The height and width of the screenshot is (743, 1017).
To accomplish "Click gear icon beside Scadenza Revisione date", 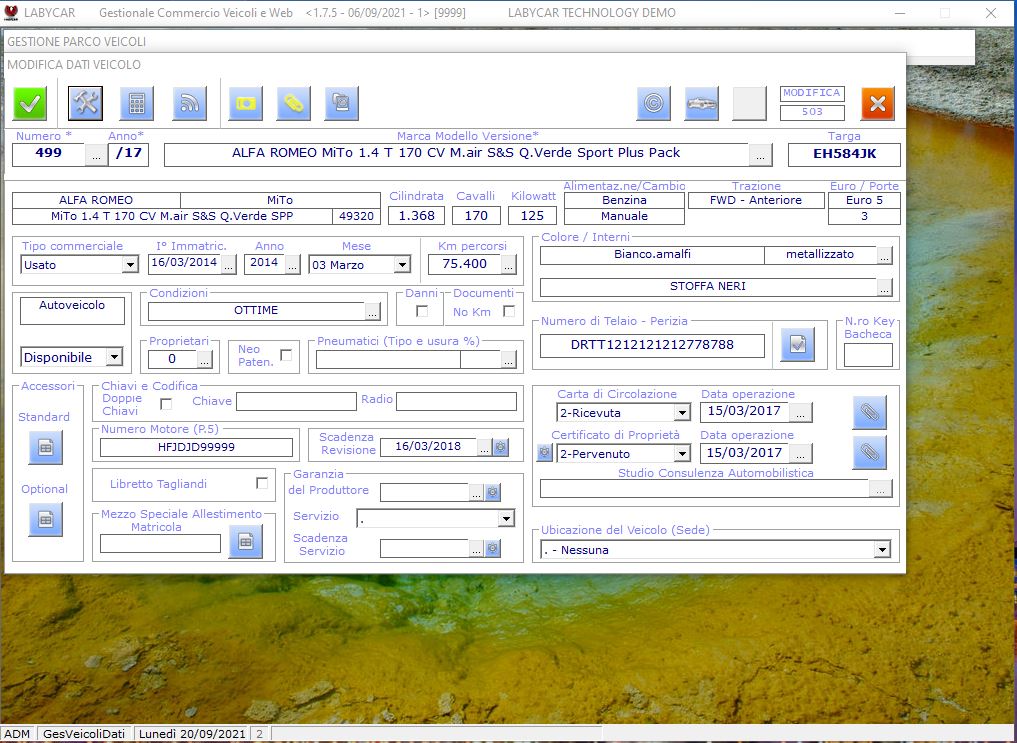I will click(x=501, y=447).
